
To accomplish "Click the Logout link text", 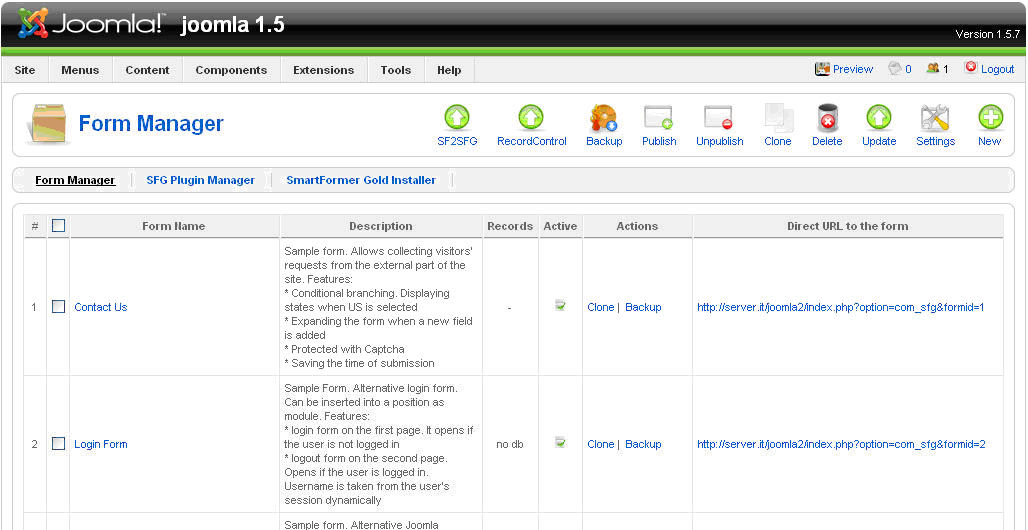I will pyautogui.click(x=998, y=69).
